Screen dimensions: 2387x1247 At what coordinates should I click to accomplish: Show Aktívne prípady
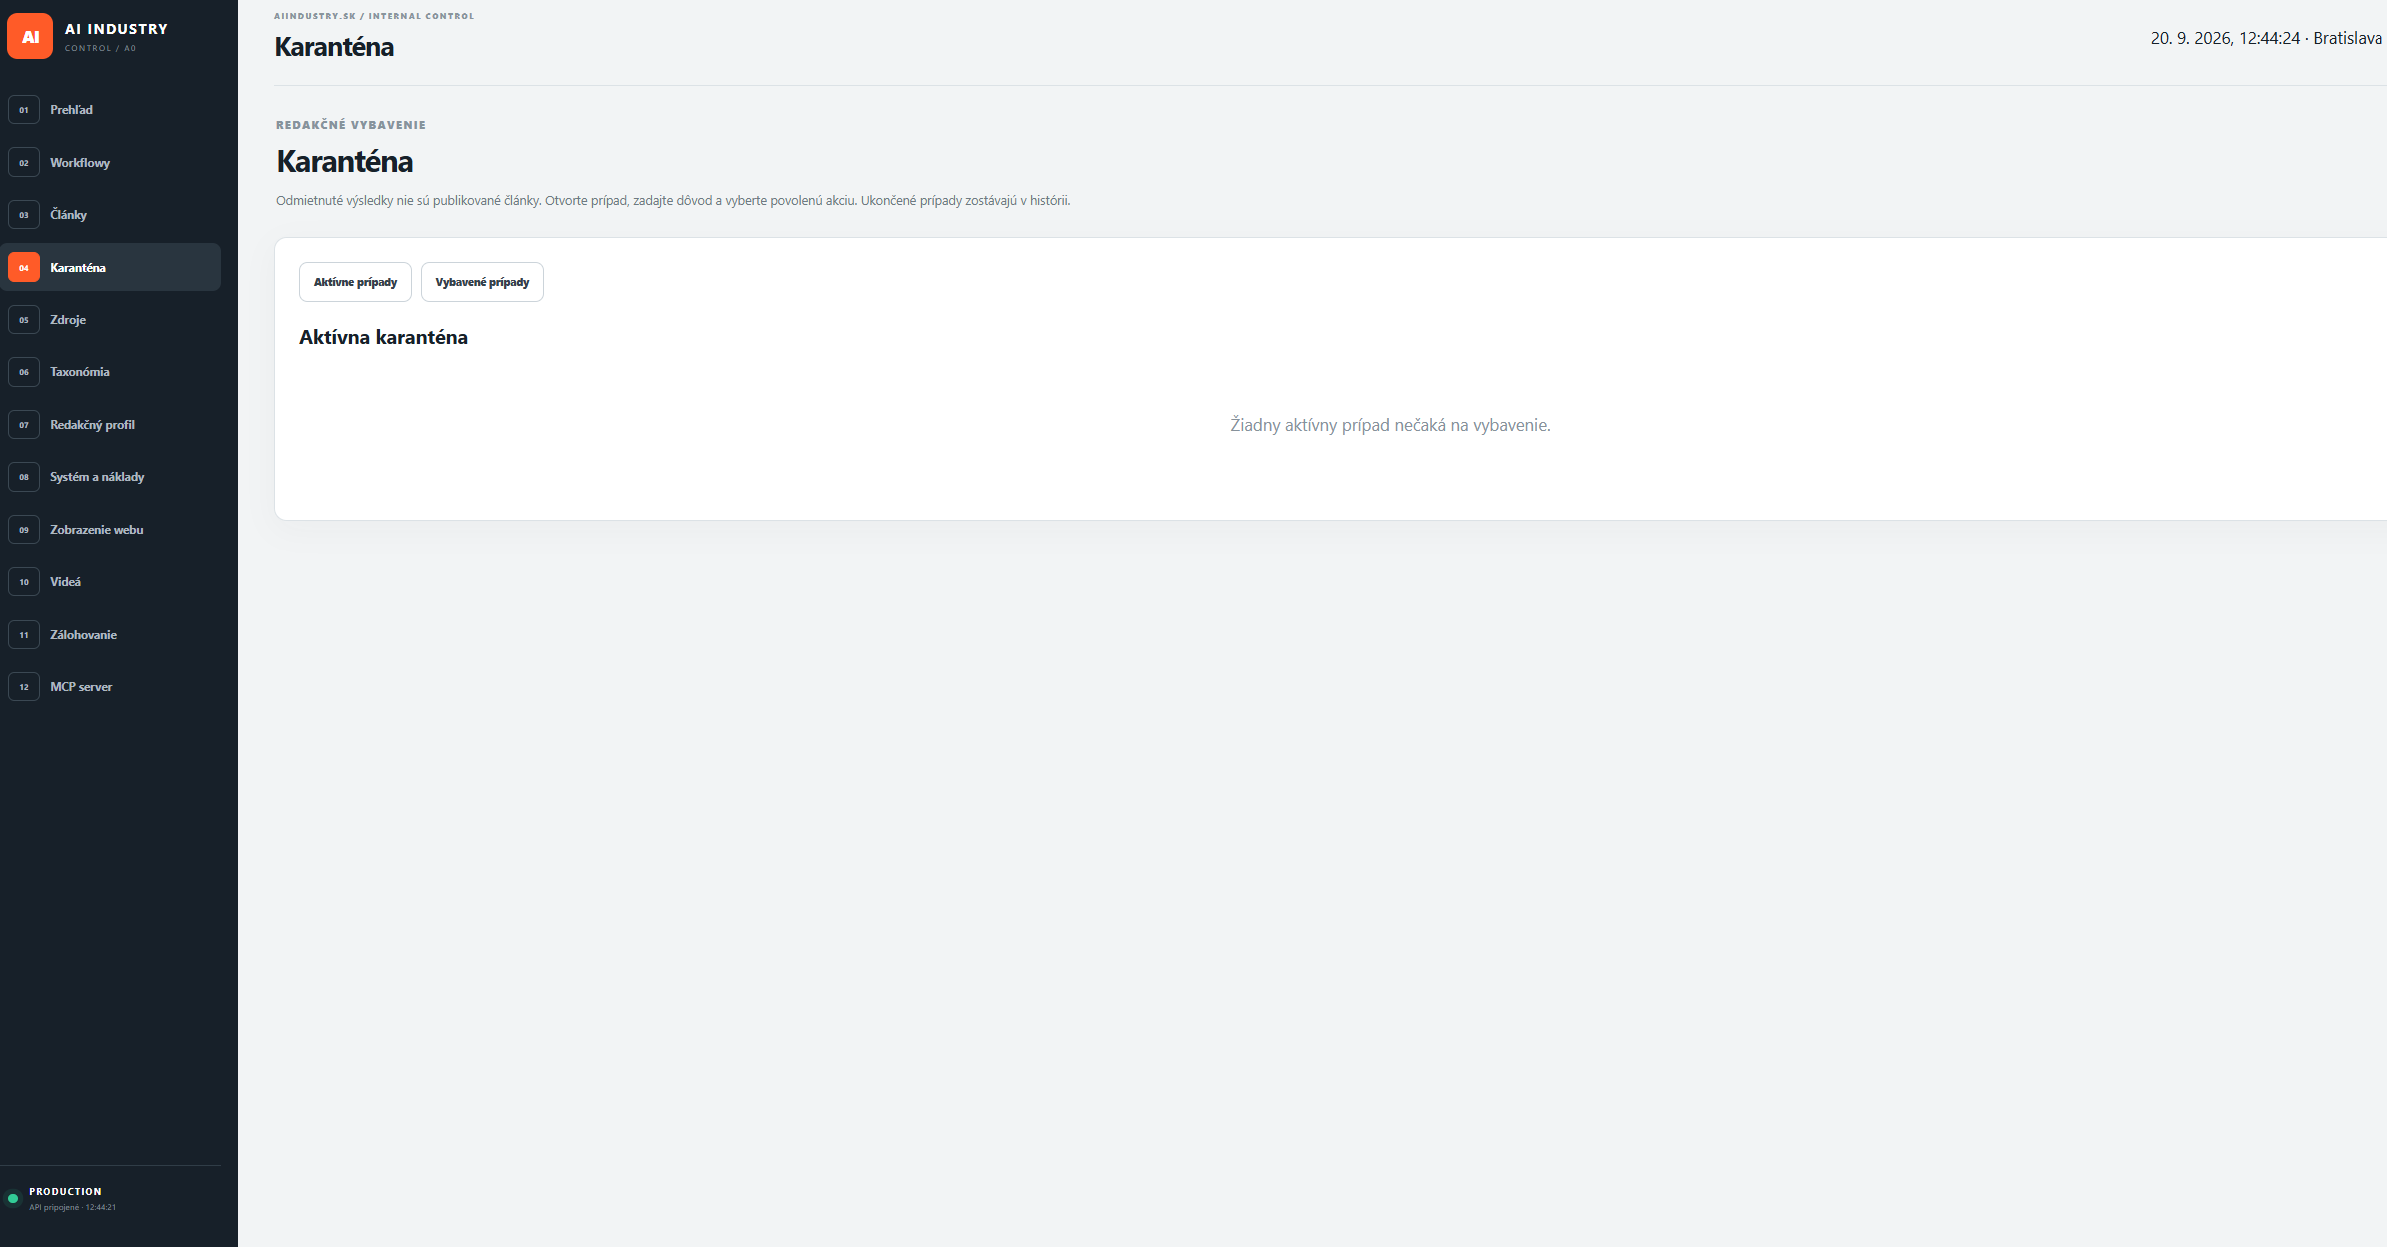point(355,282)
